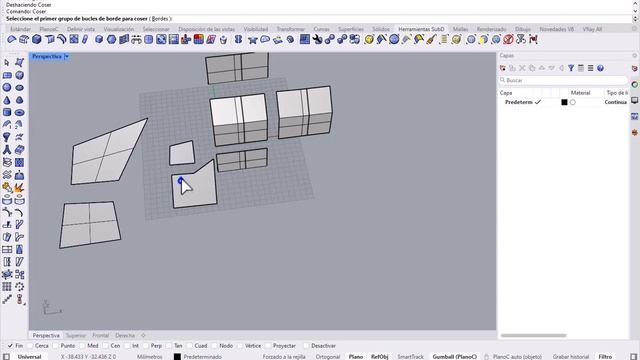This screenshot has width=640, height=360.
Task: Click the layer filter funnel icon
Action: coord(571,68)
